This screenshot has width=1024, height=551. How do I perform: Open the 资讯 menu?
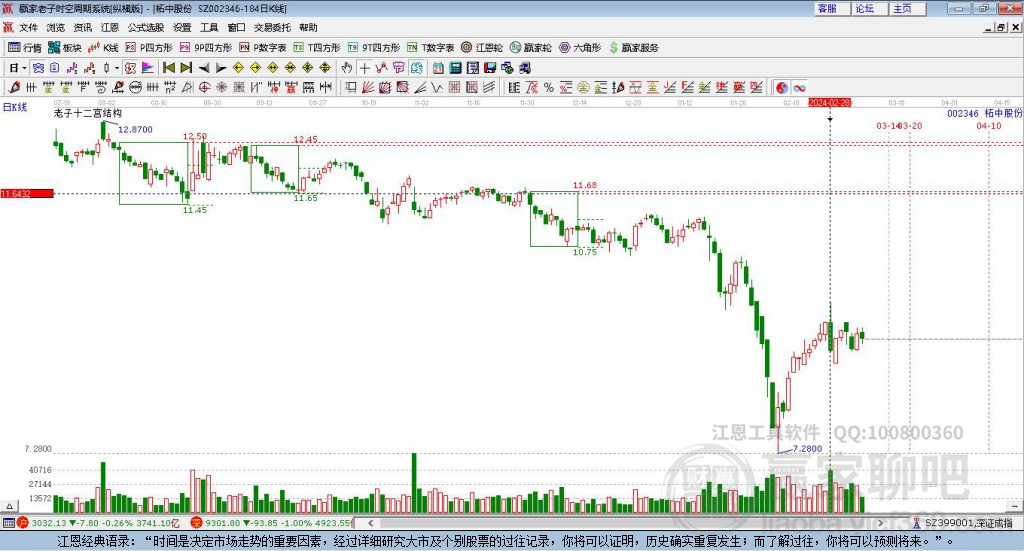point(82,27)
